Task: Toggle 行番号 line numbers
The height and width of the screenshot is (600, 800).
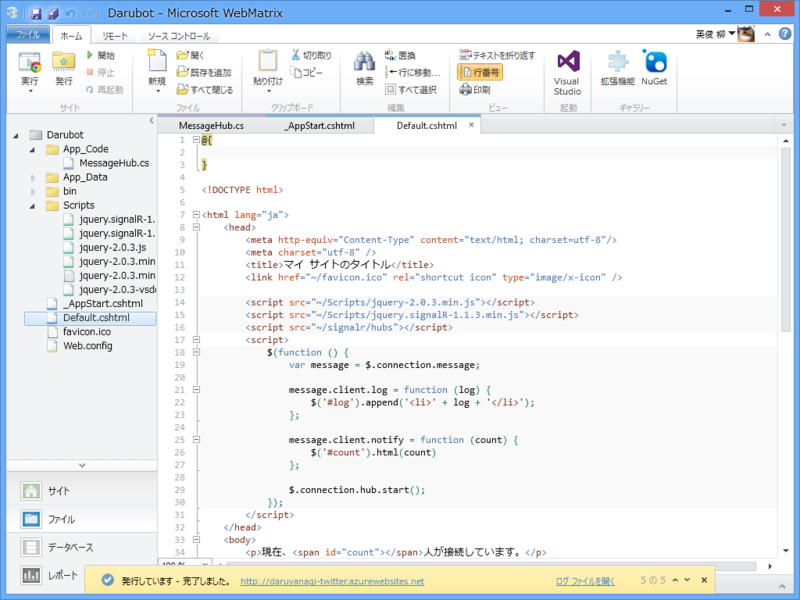Action: click(480, 72)
